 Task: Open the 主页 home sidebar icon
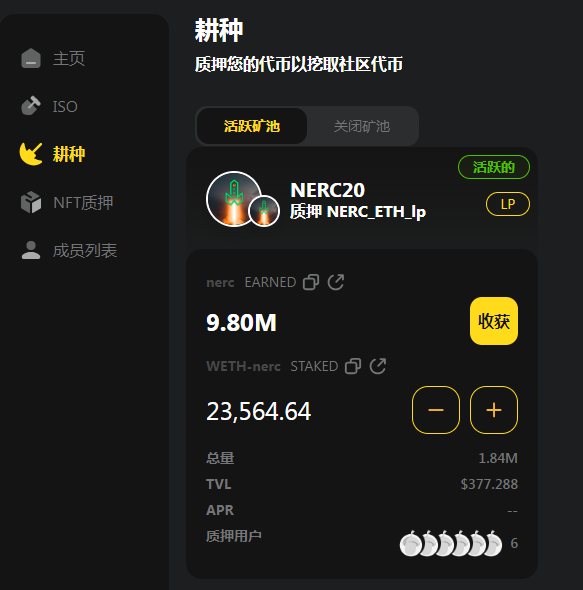(31, 58)
